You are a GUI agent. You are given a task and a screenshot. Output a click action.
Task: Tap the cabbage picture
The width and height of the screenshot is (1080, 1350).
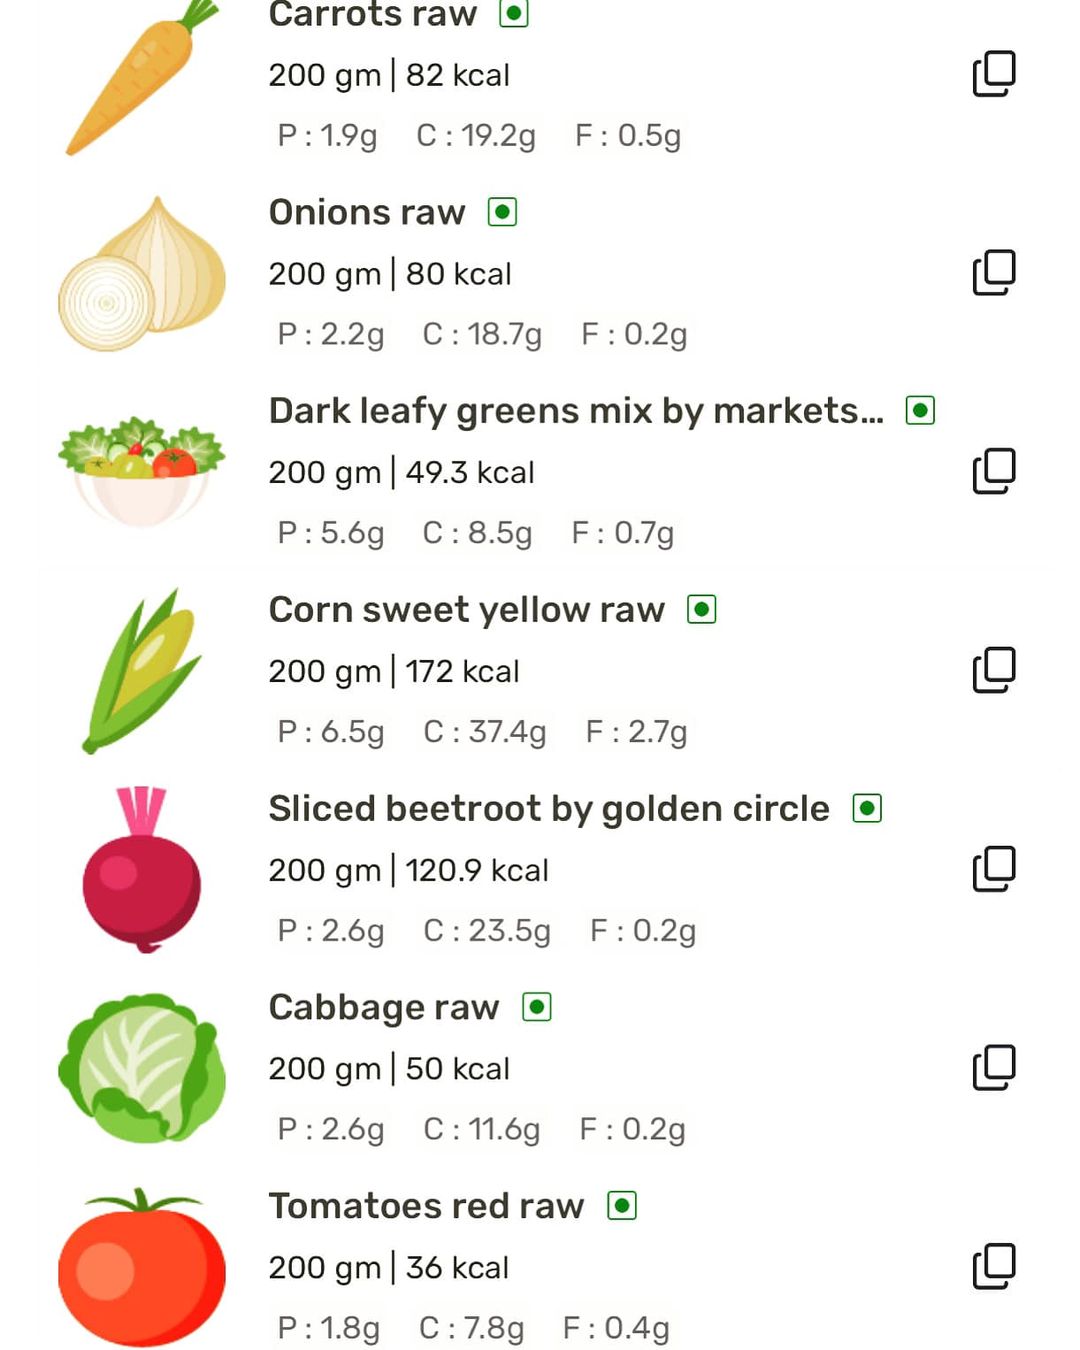tap(142, 1068)
